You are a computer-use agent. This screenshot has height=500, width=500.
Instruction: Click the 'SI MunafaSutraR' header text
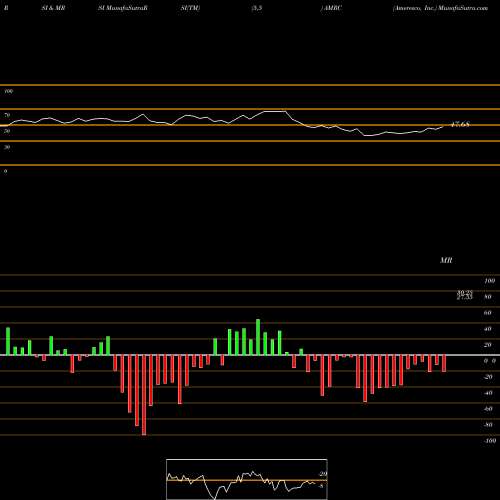click(x=123, y=8)
